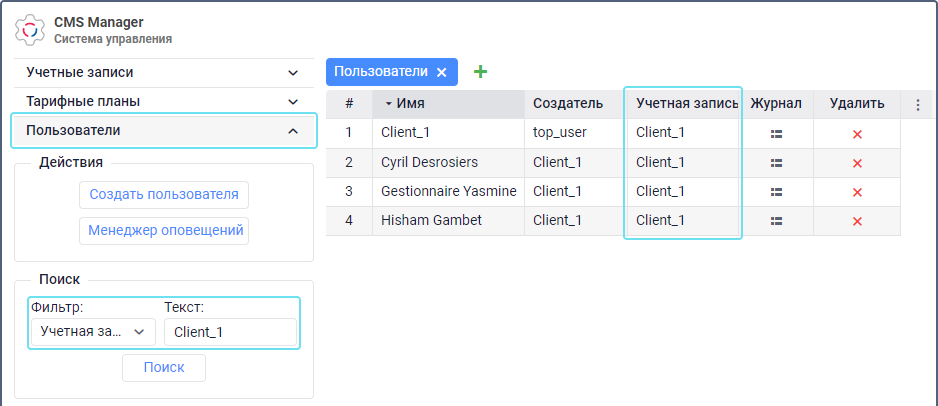
Task: Click the CMS Manager logo
Action: click(30, 30)
